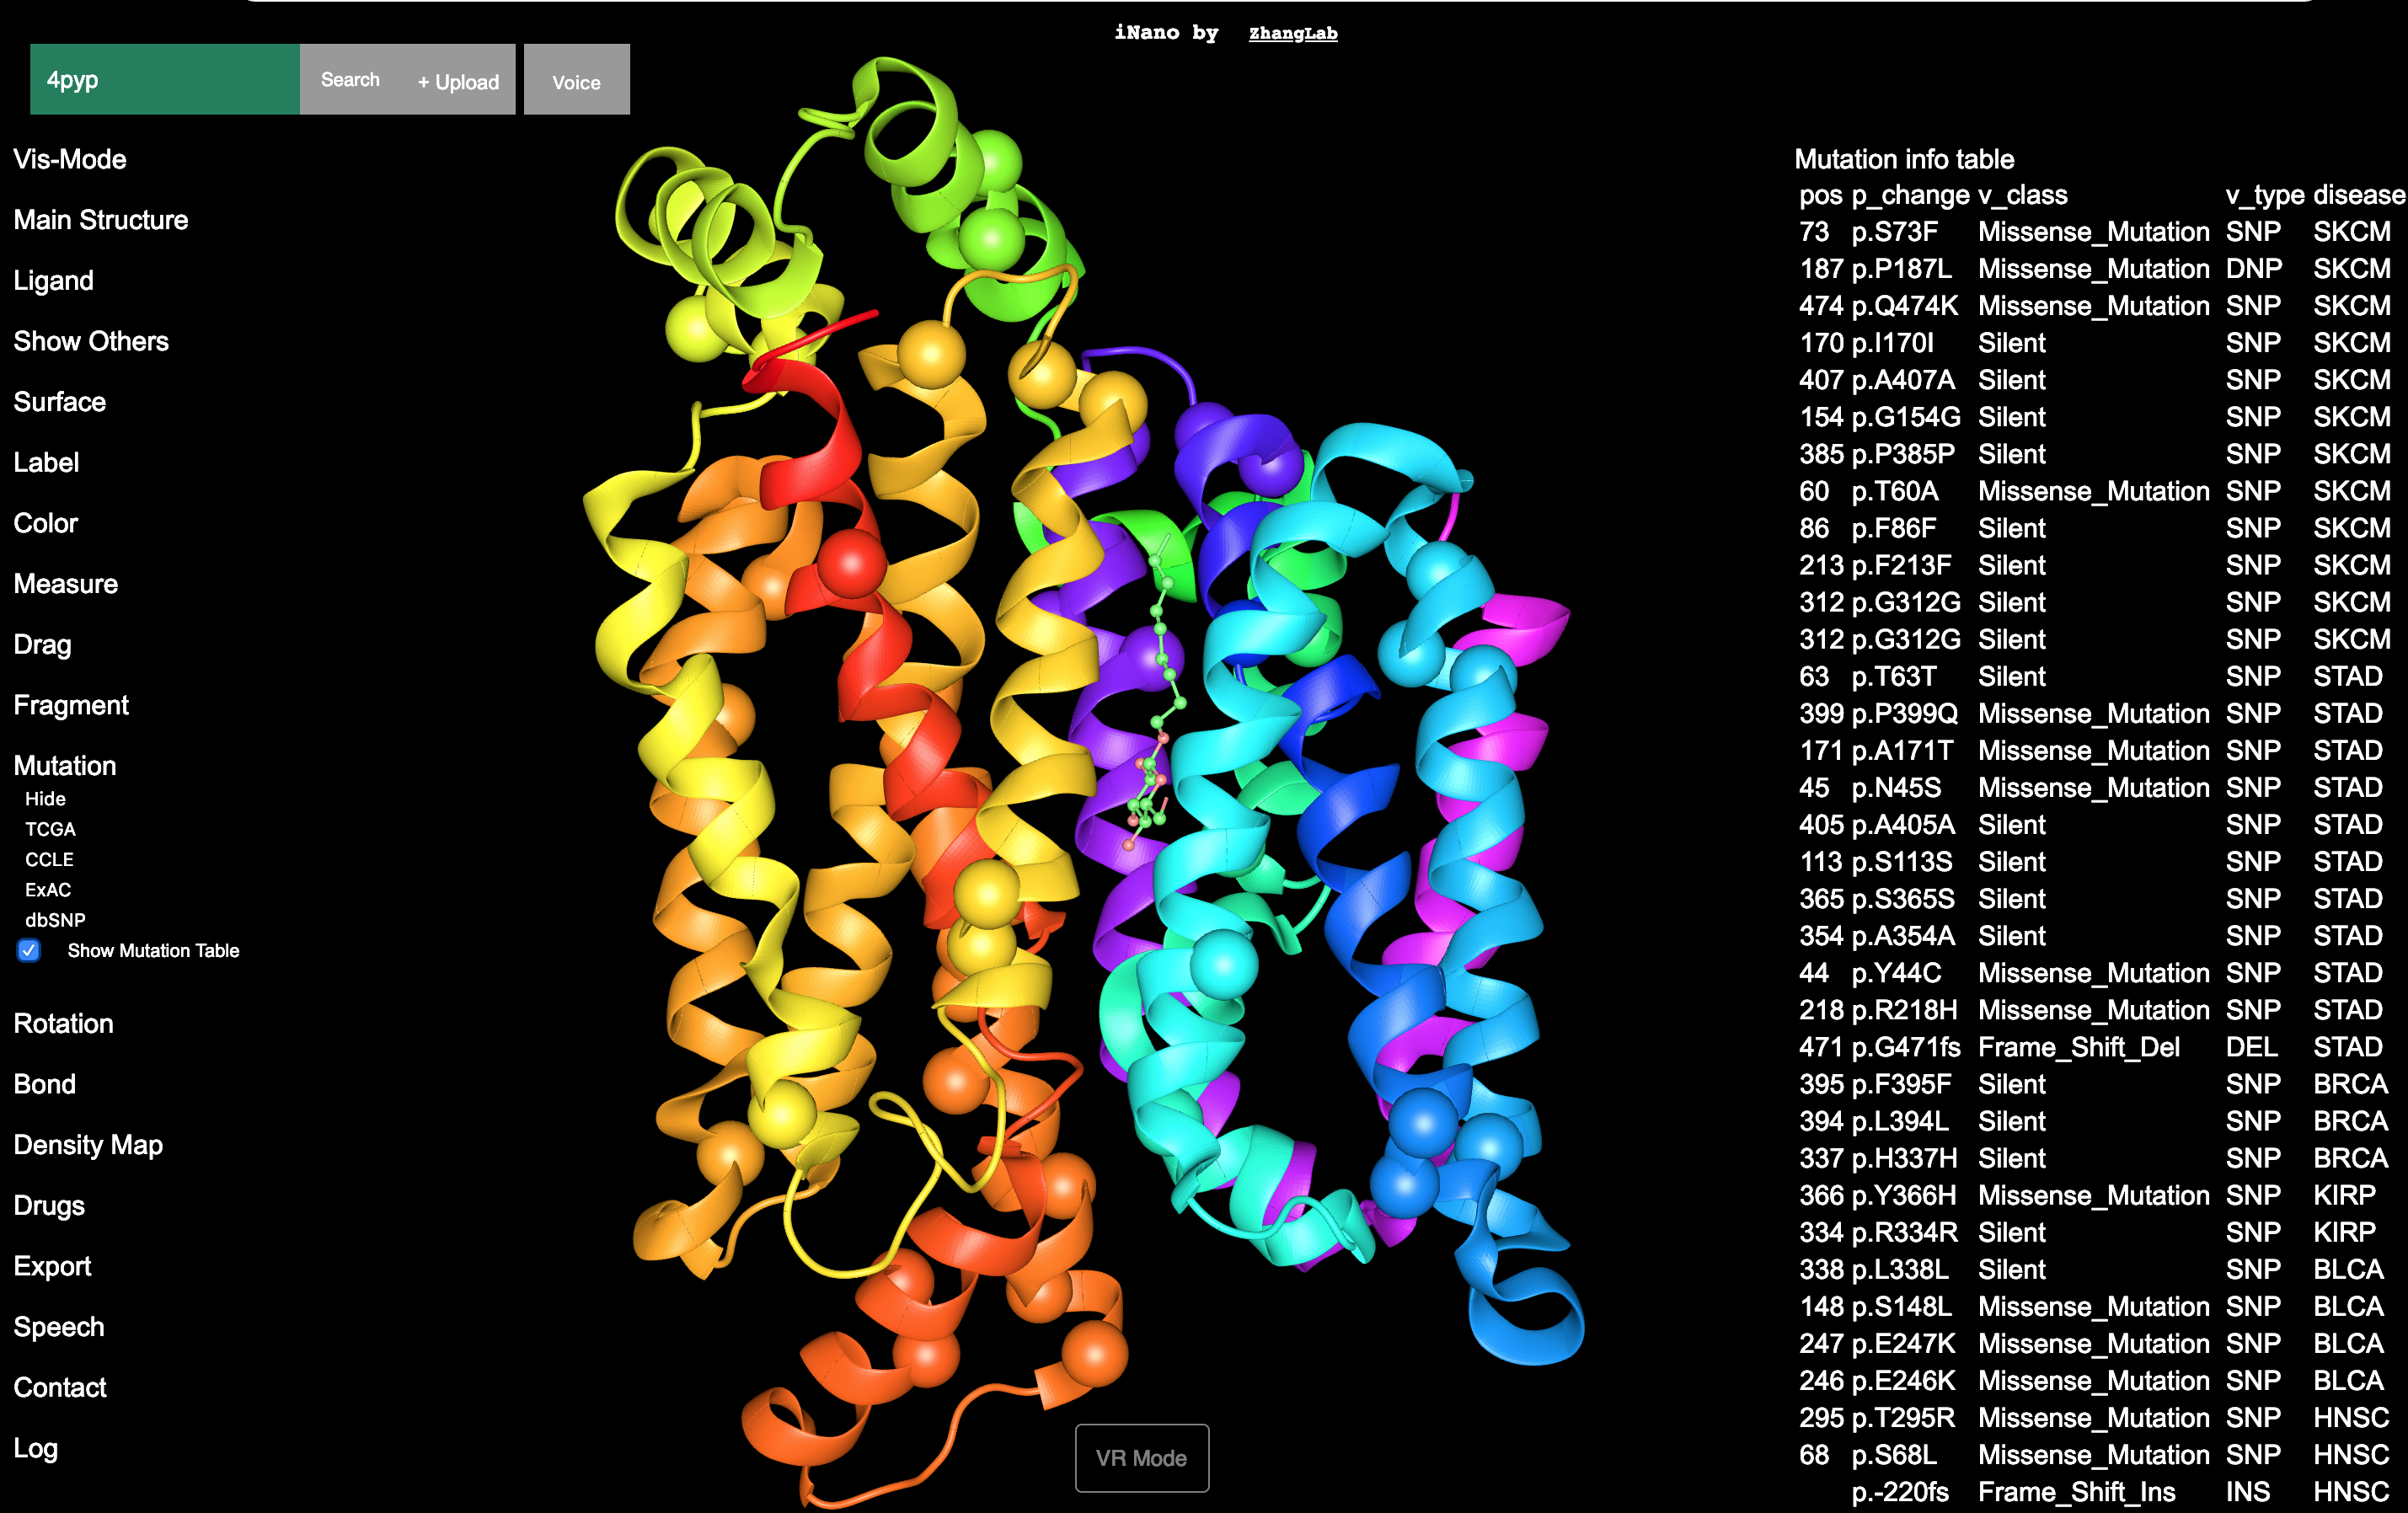This screenshot has height=1513, width=2408.
Task: Open the Export options
Action: point(52,1266)
